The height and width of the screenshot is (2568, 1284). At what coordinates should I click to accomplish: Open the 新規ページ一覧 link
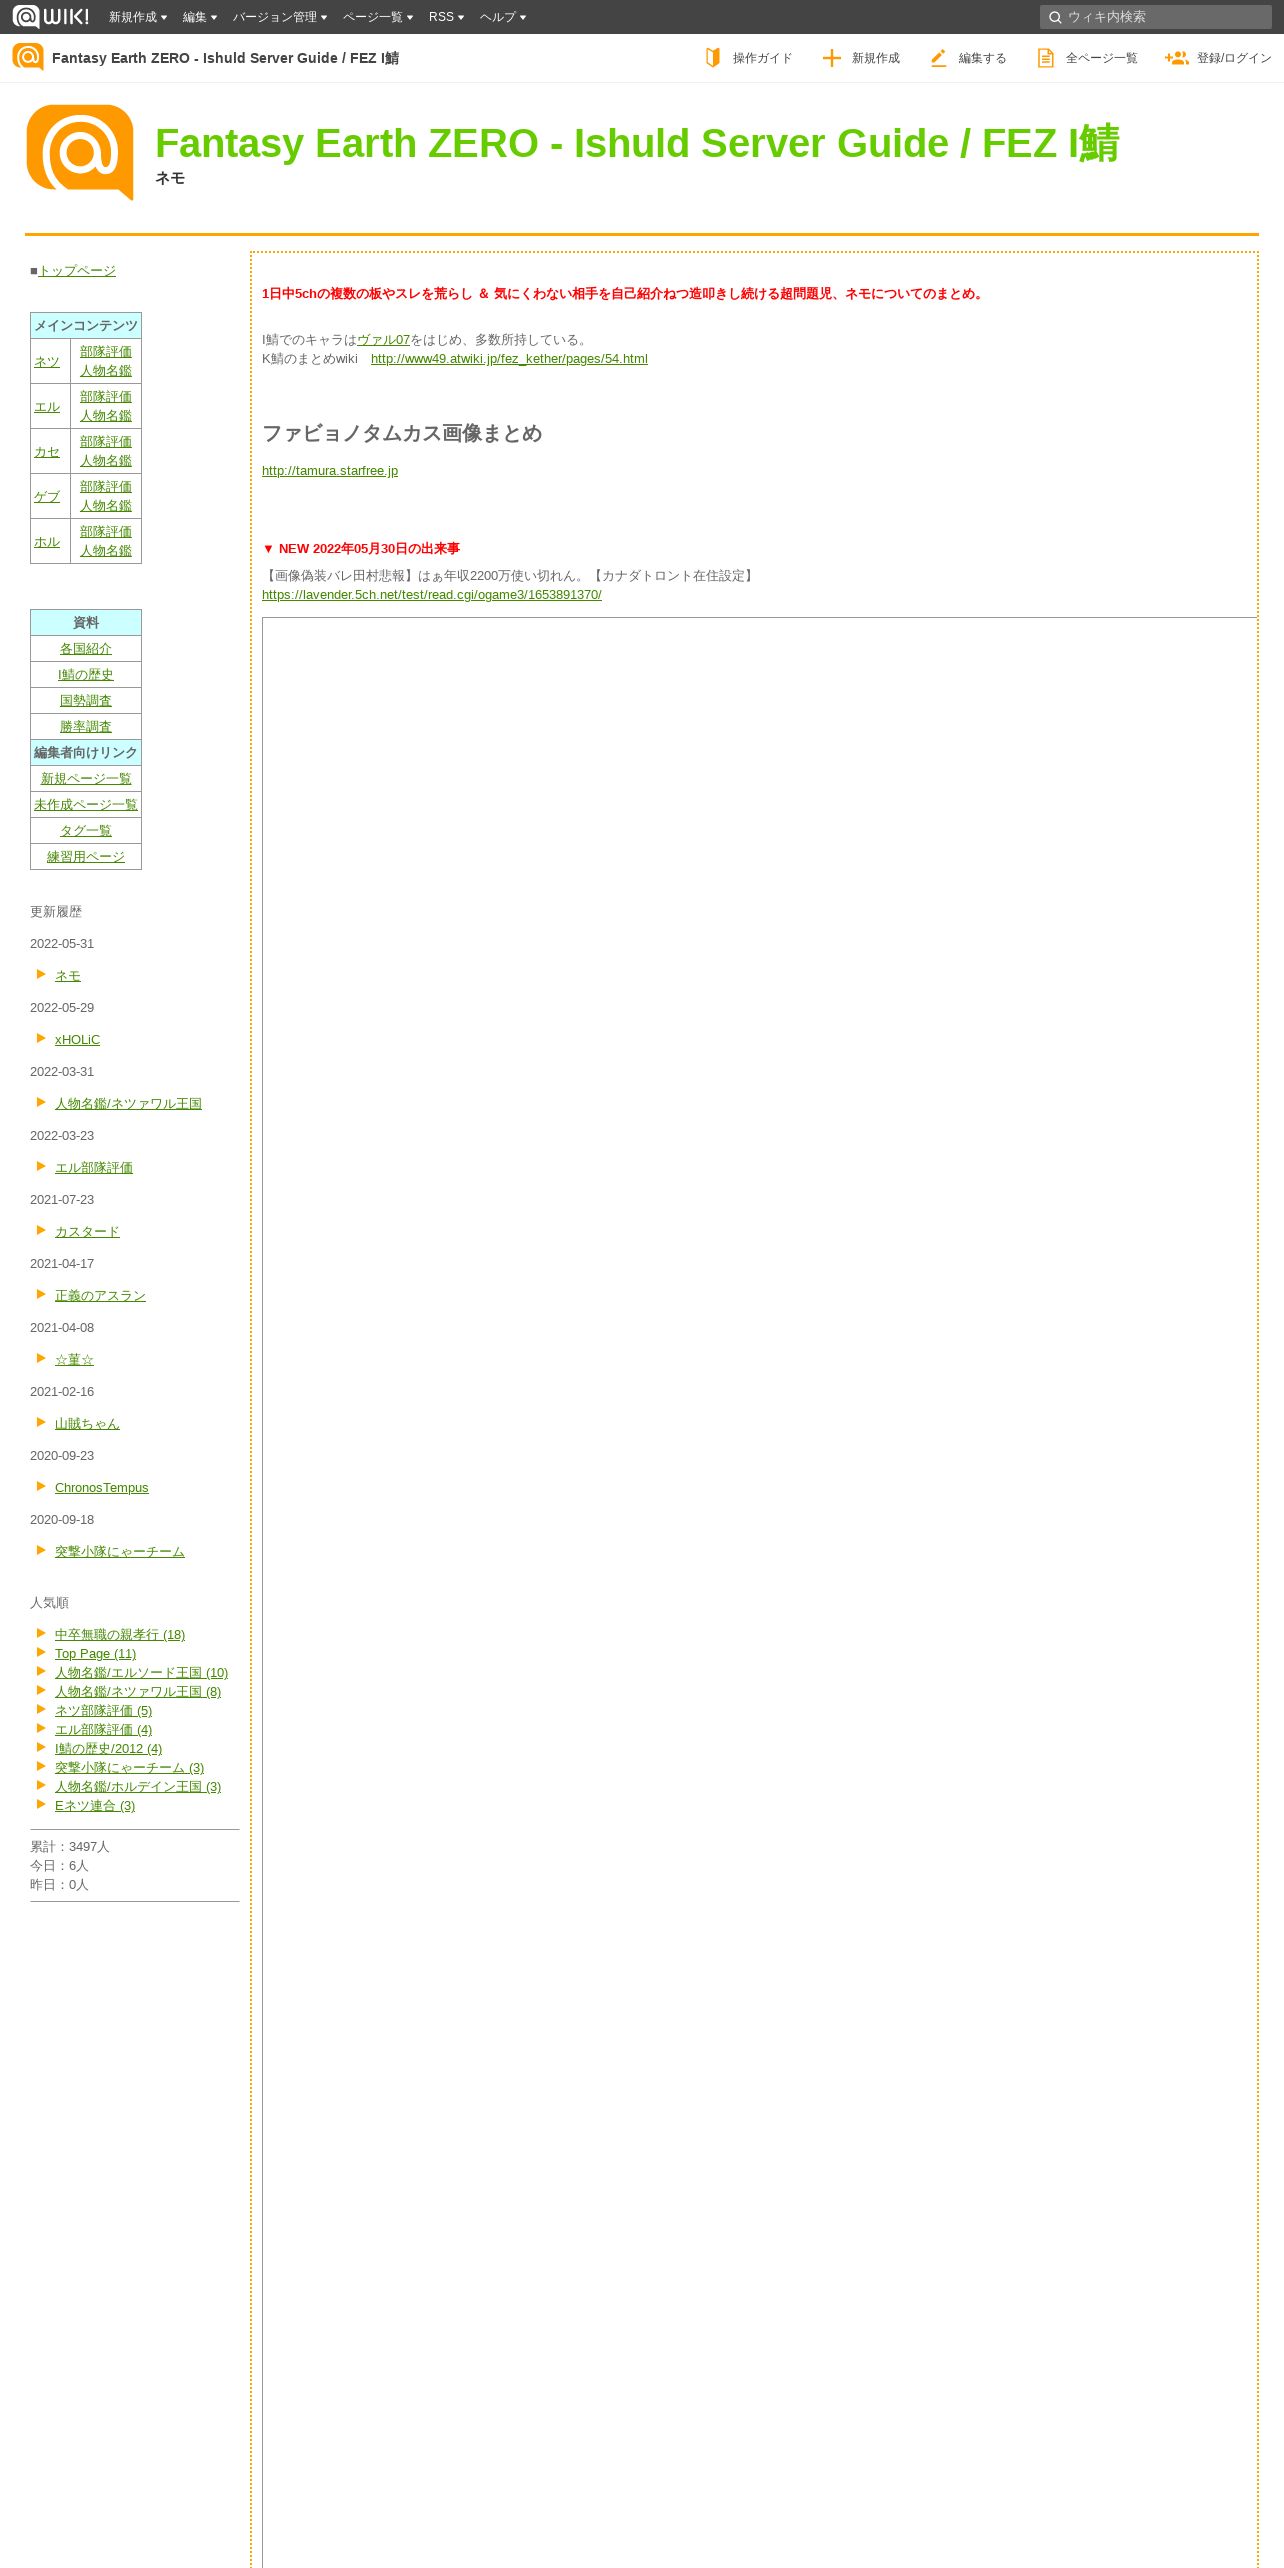pos(86,778)
